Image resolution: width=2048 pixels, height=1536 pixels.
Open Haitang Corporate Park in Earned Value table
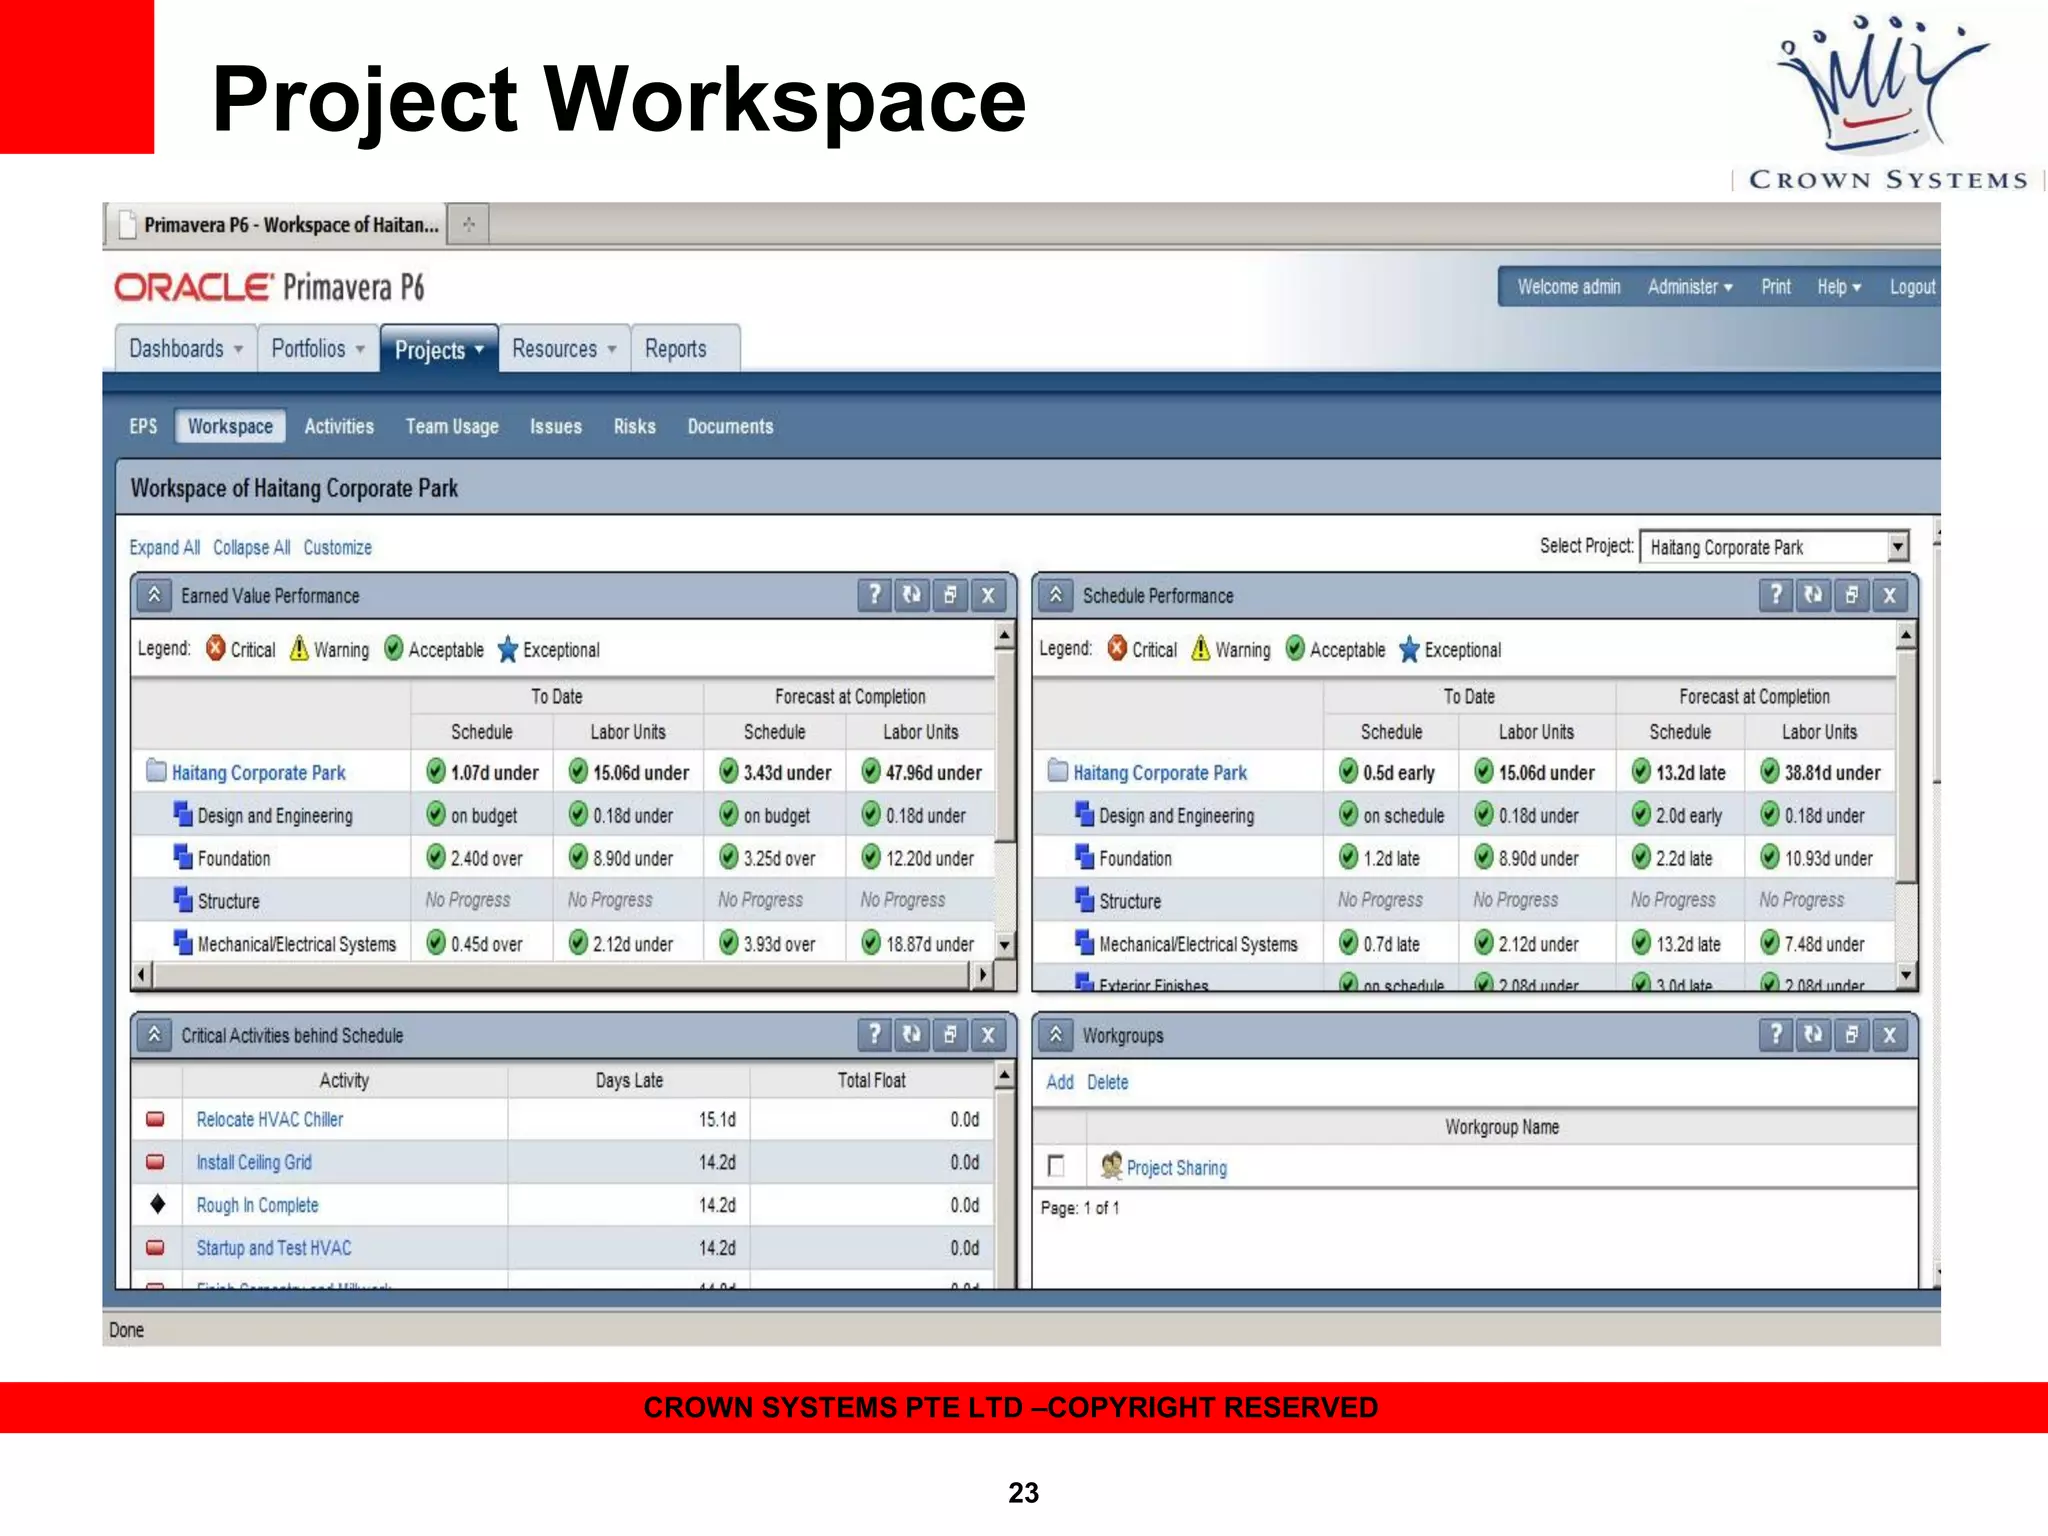tap(258, 772)
